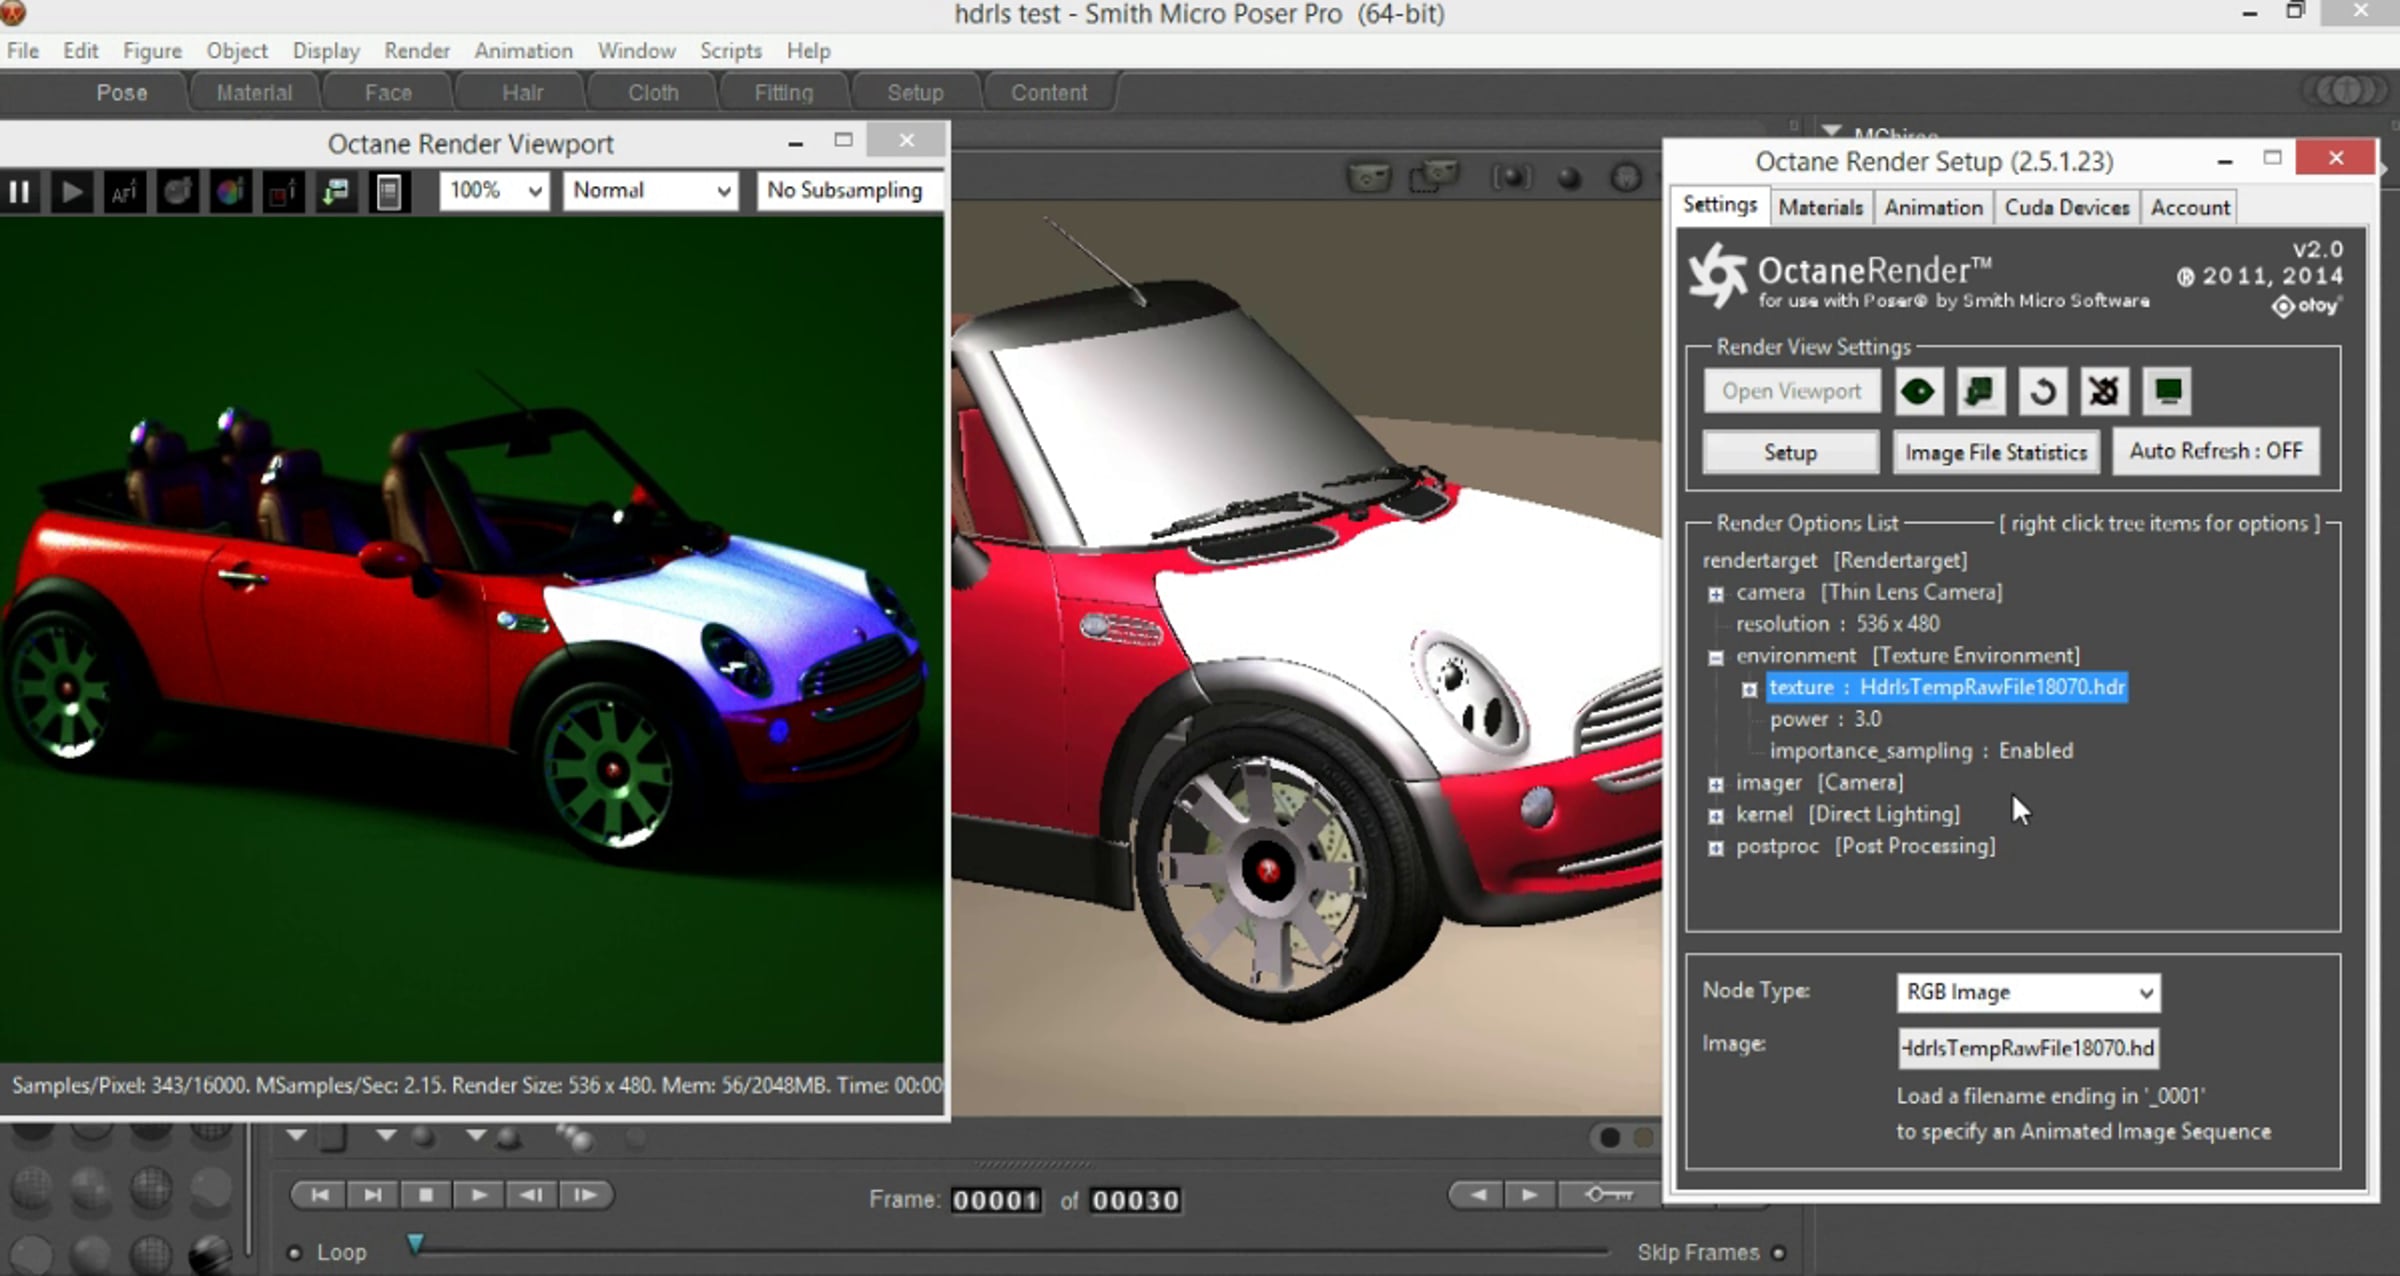Step forward one frame
This screenshot has width=2400, height=1276.
click(586, 1195)
